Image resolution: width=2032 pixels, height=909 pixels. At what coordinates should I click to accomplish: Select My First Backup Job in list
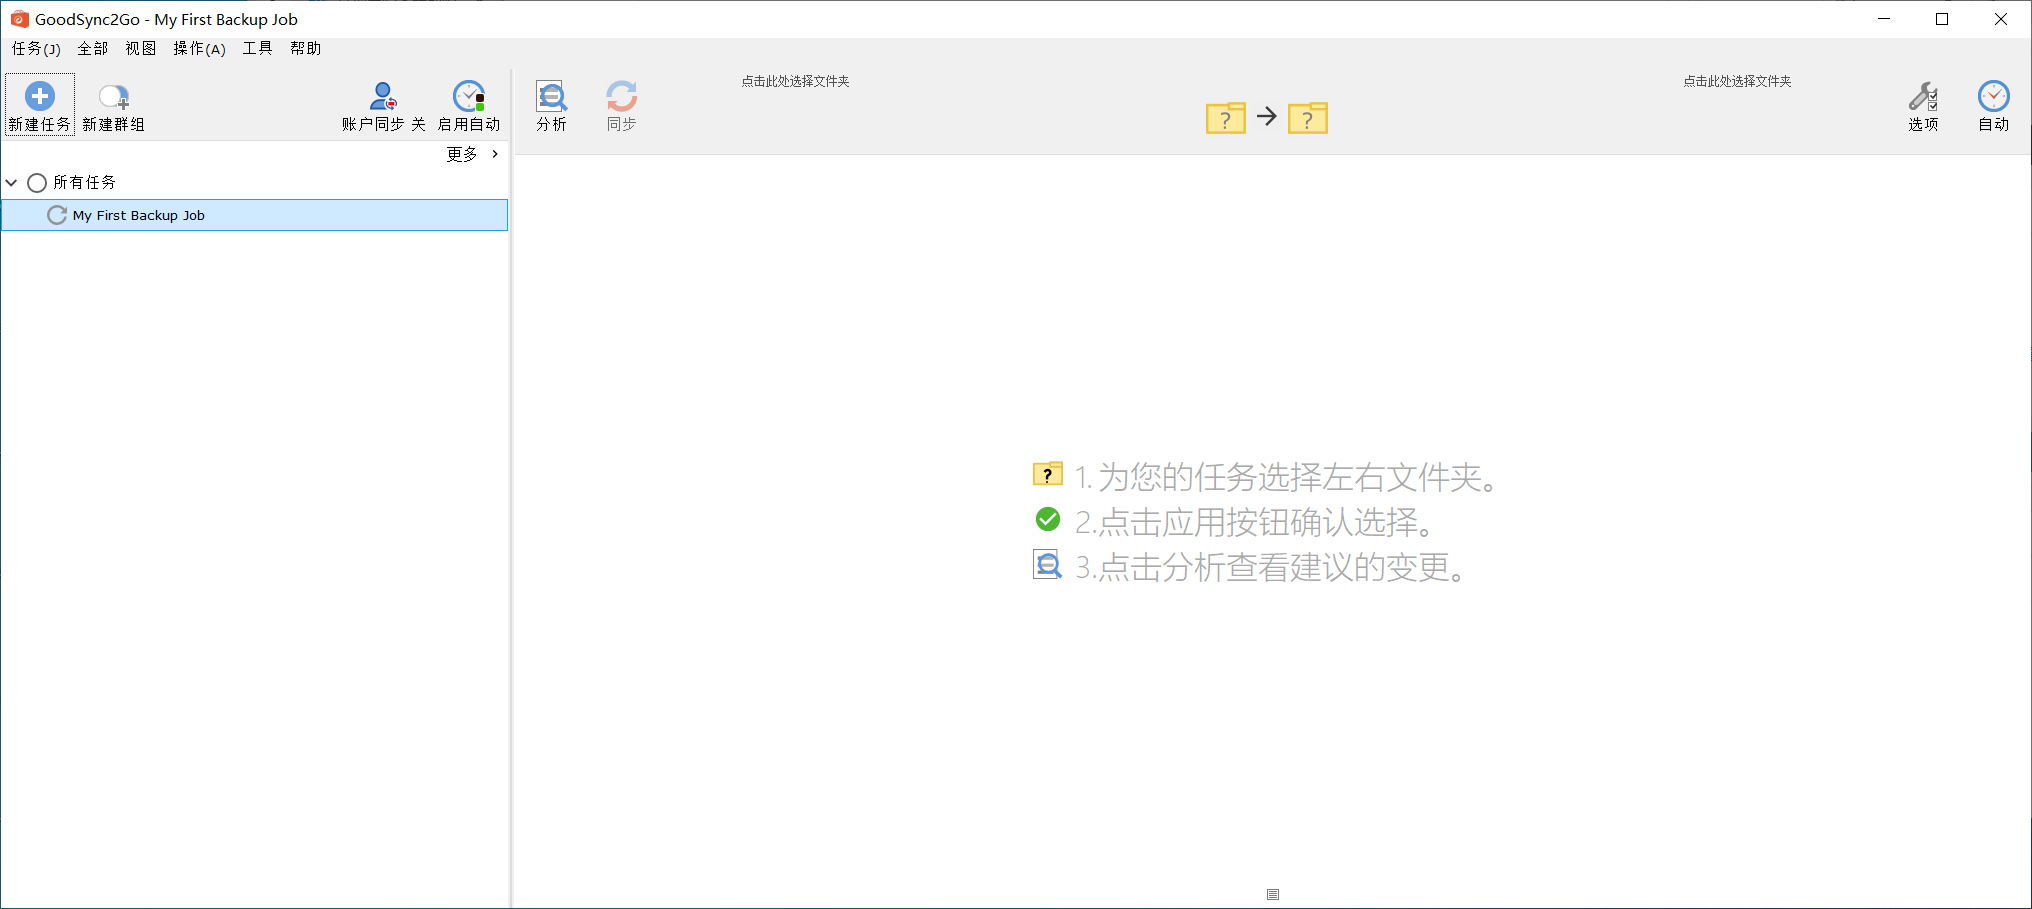(x=138, y=216)
